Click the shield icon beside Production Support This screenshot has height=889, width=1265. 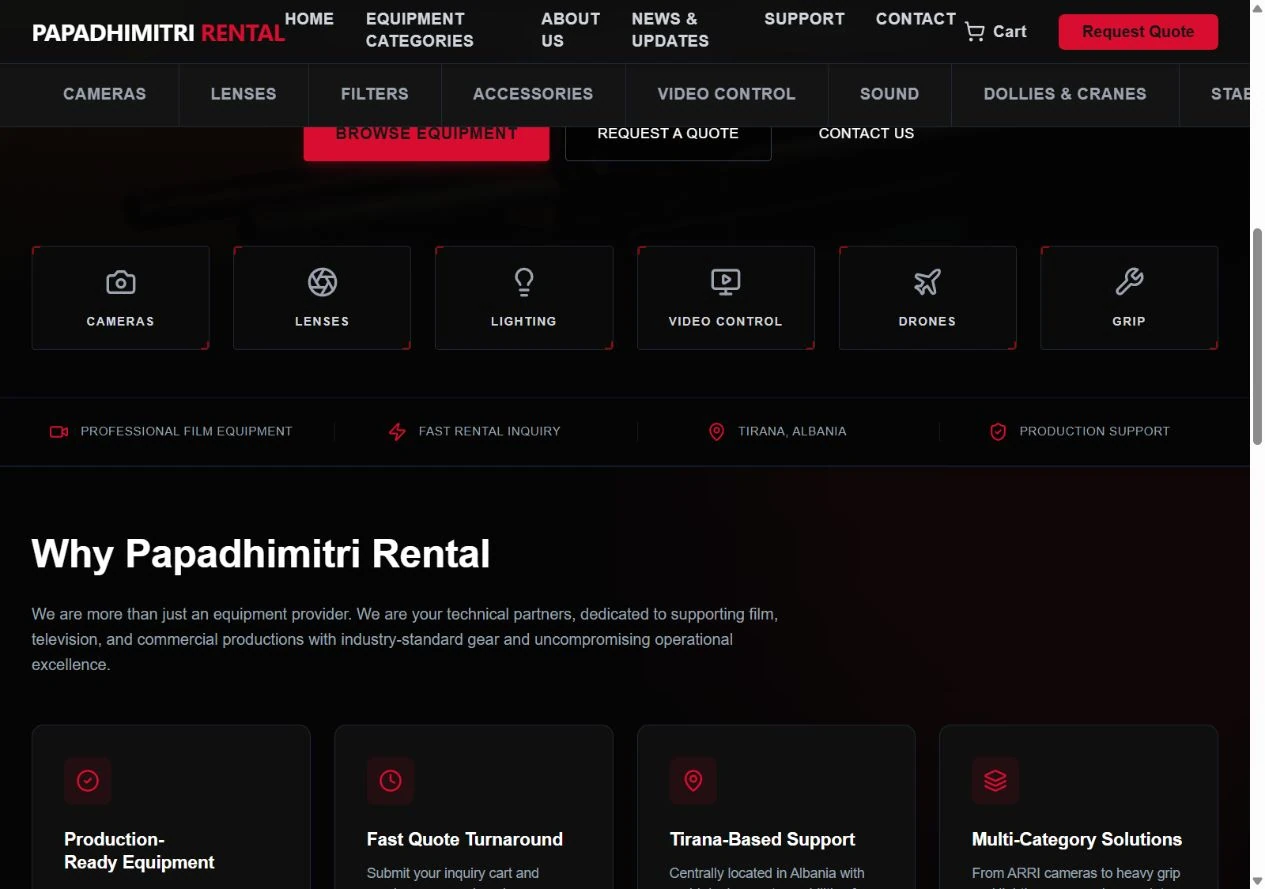coord(998,432)
